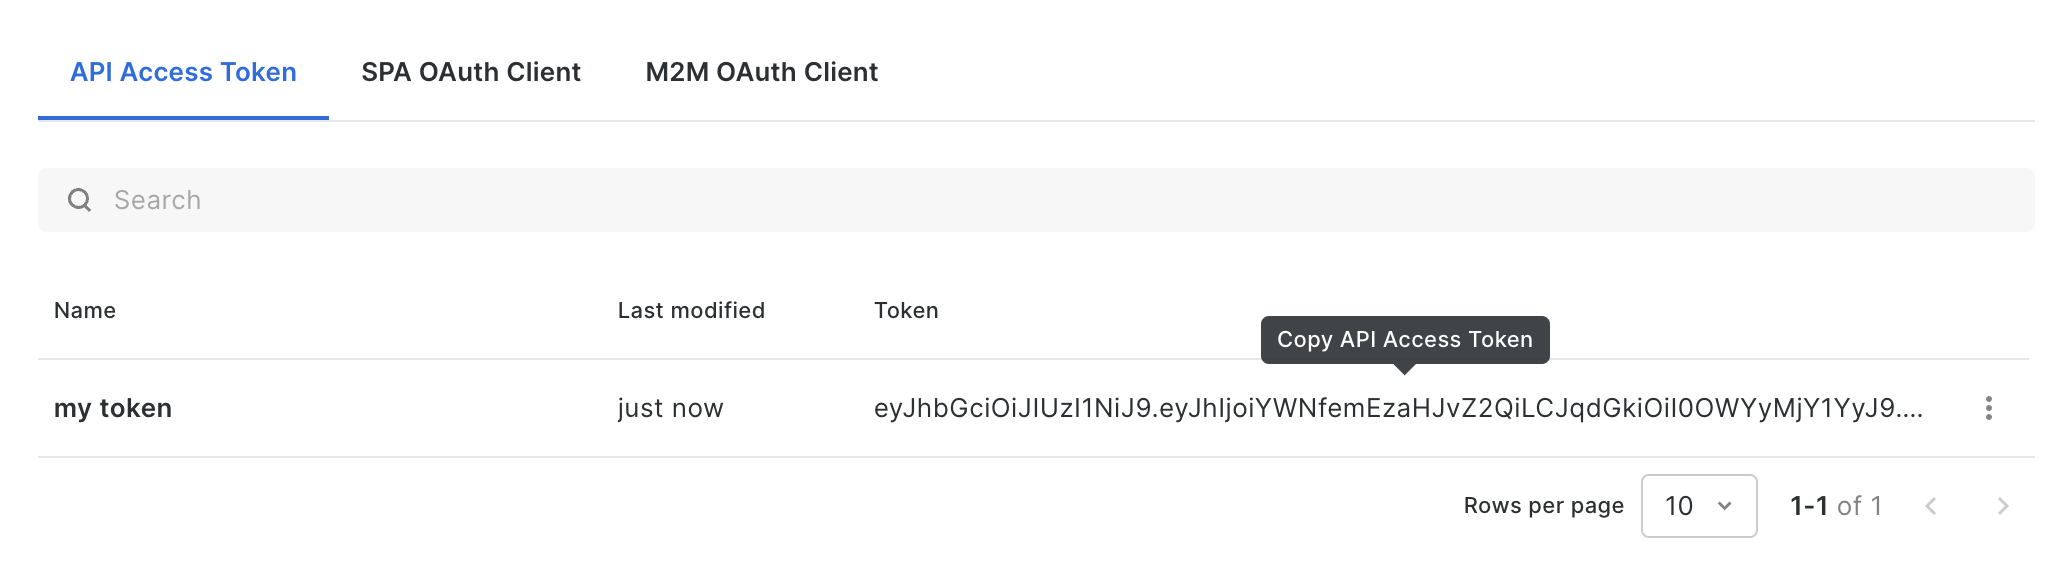
Task: Click the Last modified column header
Action: [691, 311]
